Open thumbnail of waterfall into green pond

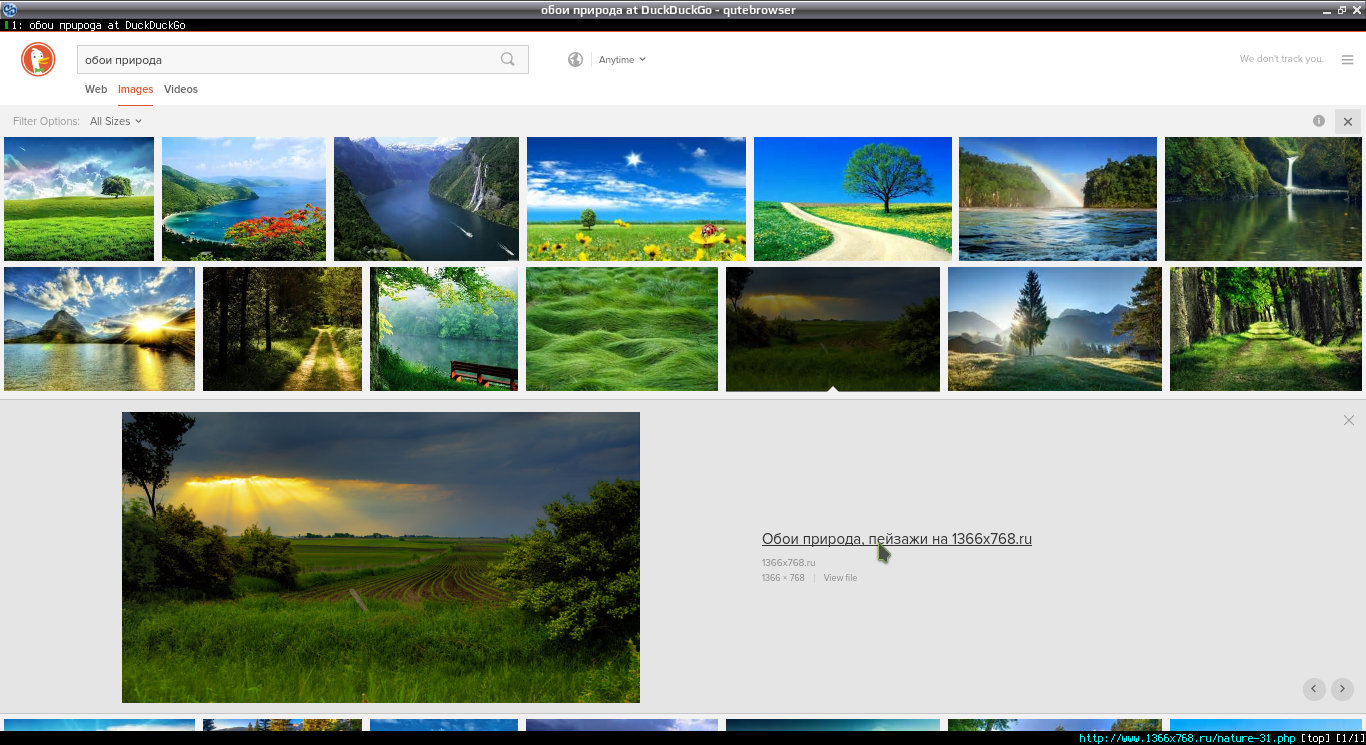coord(1263,199)
